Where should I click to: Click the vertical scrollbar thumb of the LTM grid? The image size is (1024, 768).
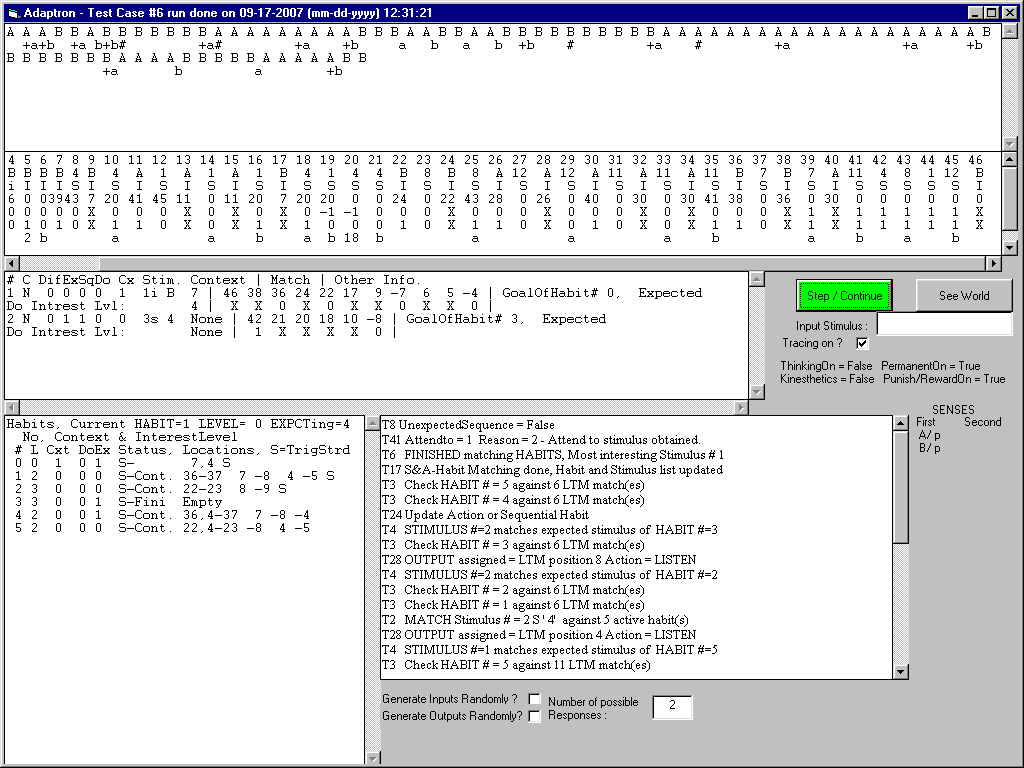click(x=1010, y=198)
